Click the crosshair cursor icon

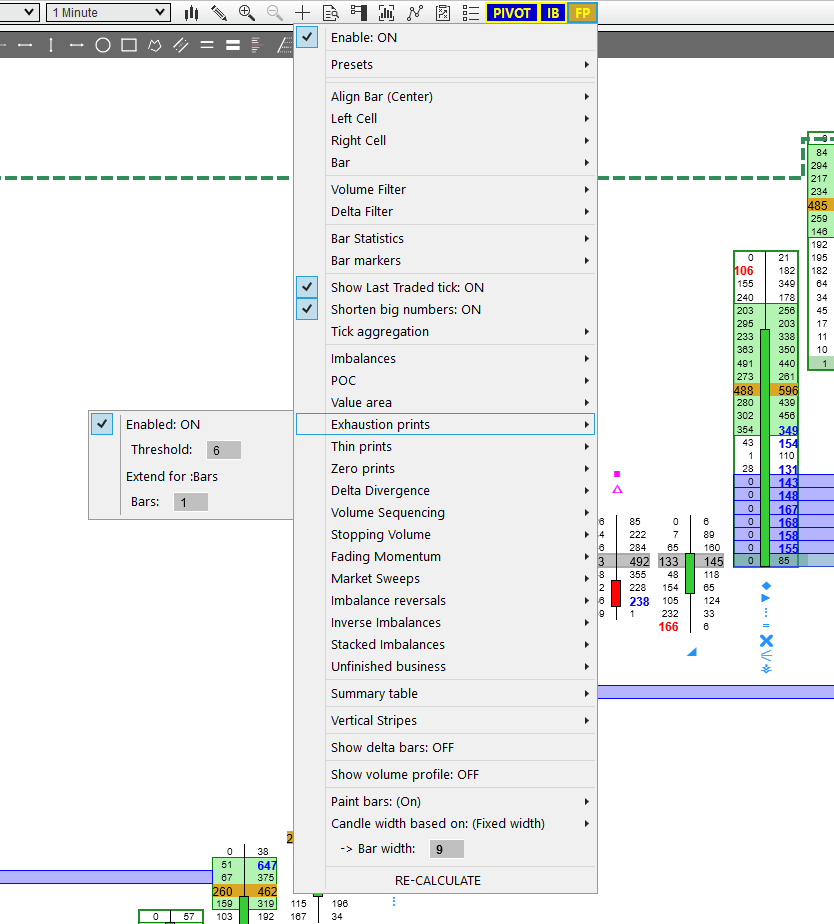click(x=303, y=13)
